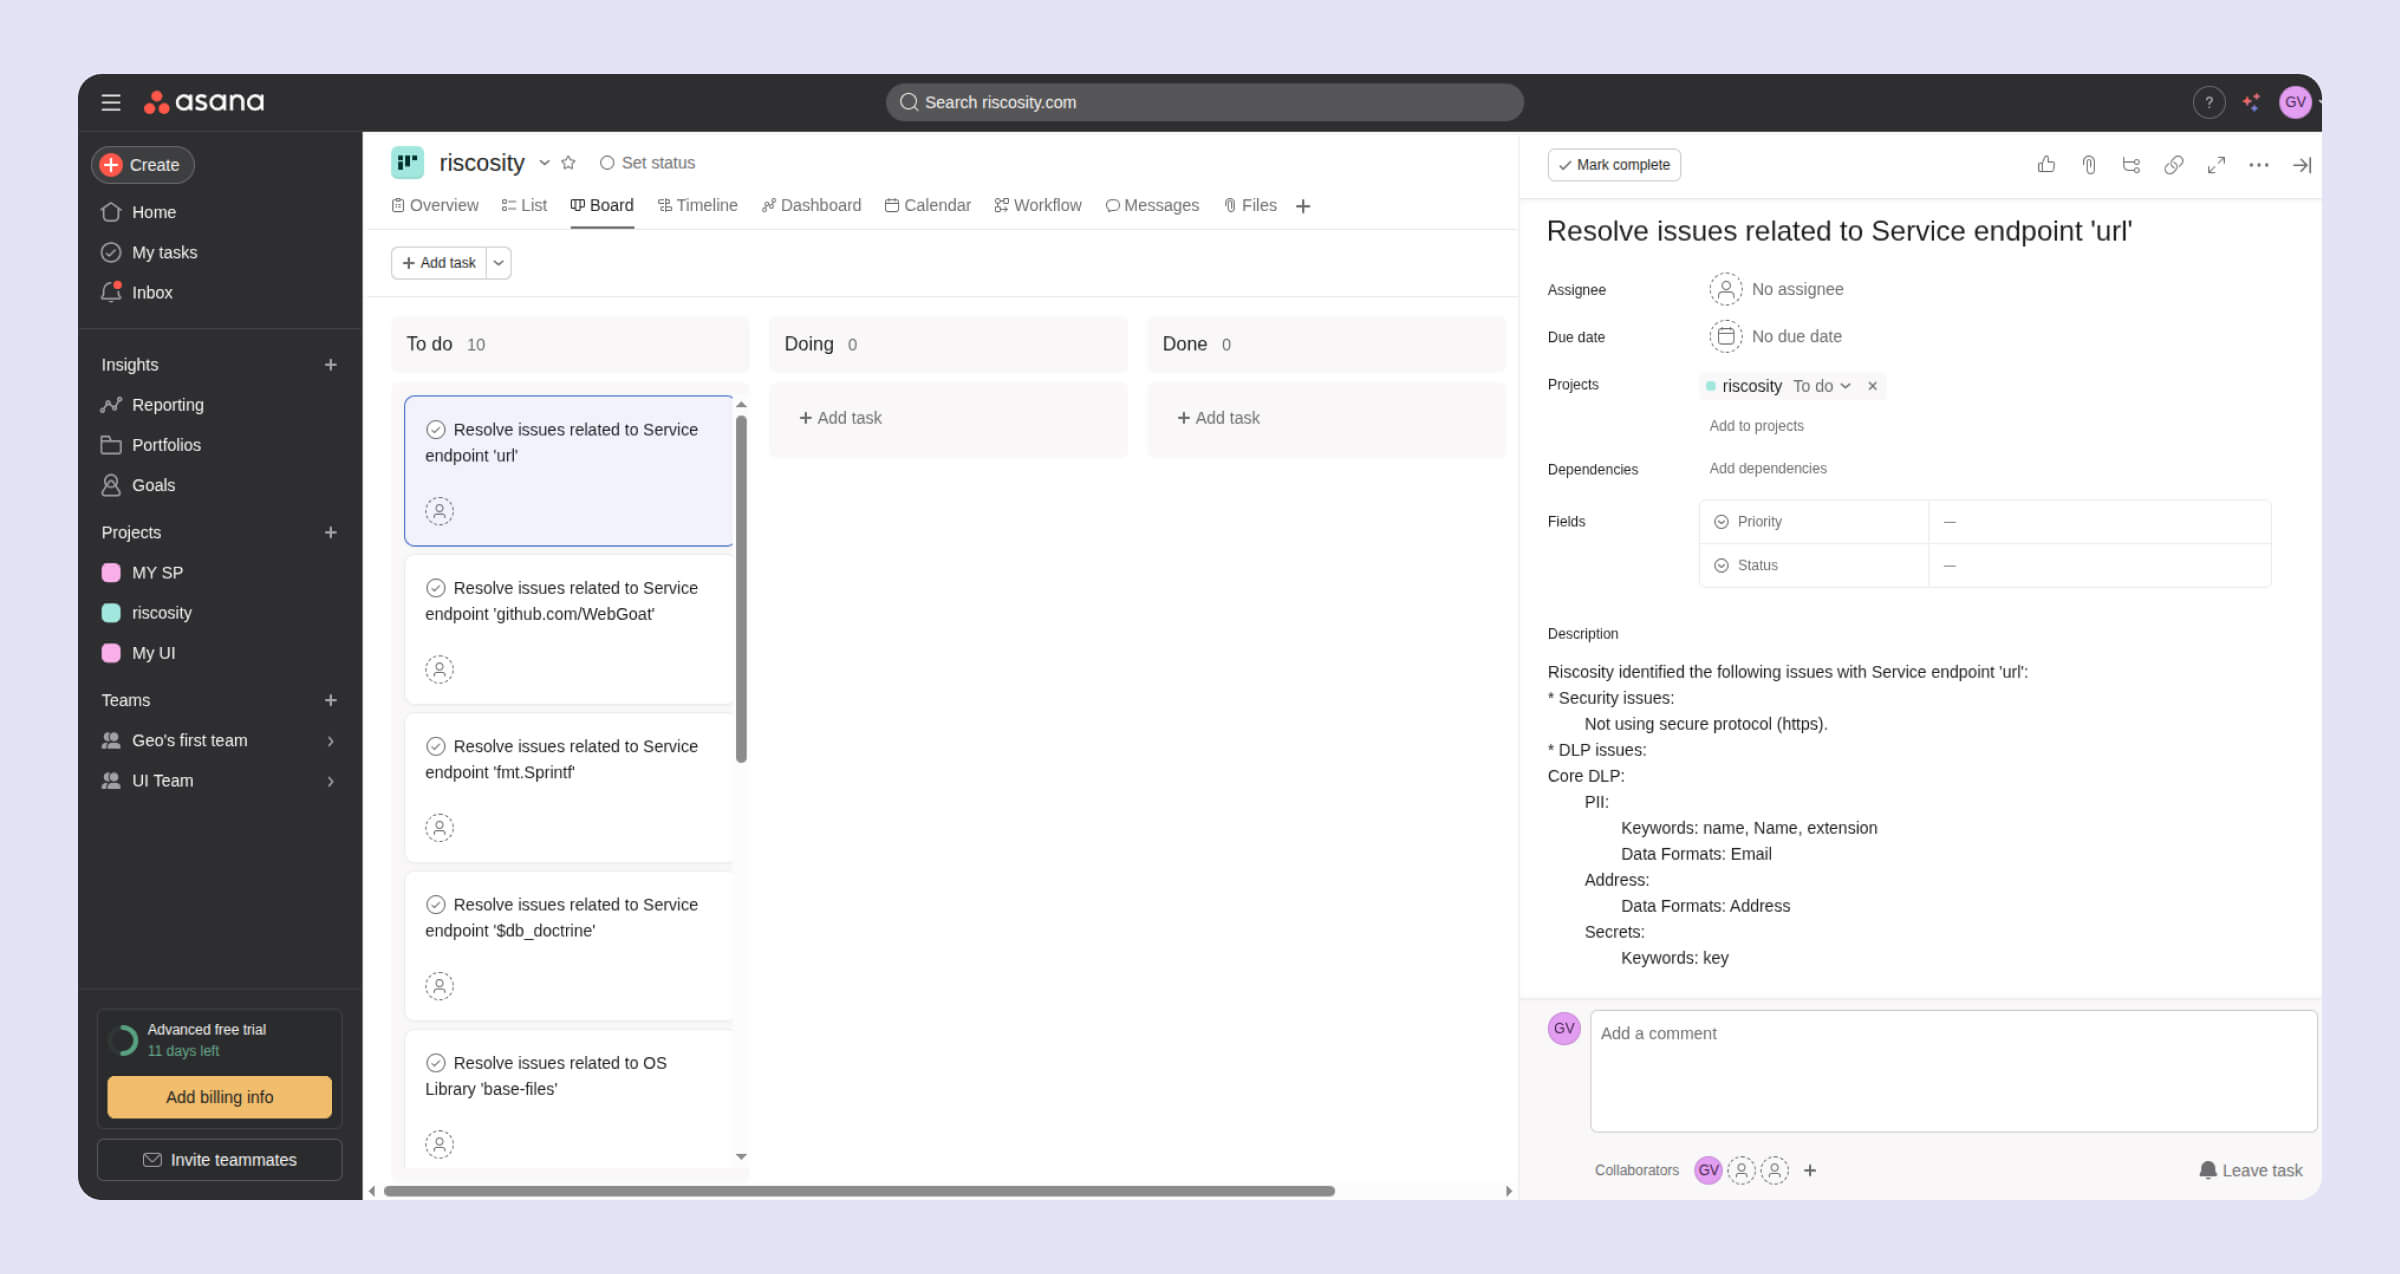Open riscosity project title dropdown
Viewport: 2400px width, 1274px height.
pos(544,163)
